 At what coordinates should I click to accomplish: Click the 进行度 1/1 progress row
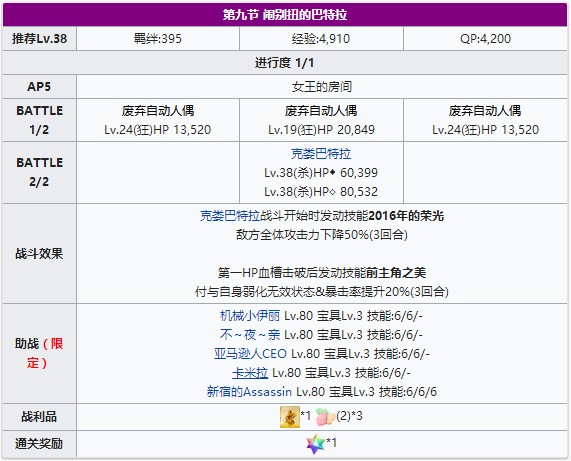pos(285,63)
